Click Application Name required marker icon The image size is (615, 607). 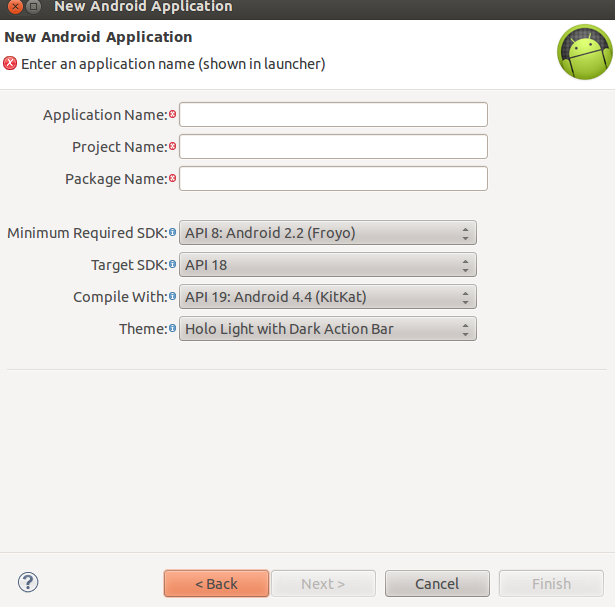pyautogui.click(x=172, y=114)
